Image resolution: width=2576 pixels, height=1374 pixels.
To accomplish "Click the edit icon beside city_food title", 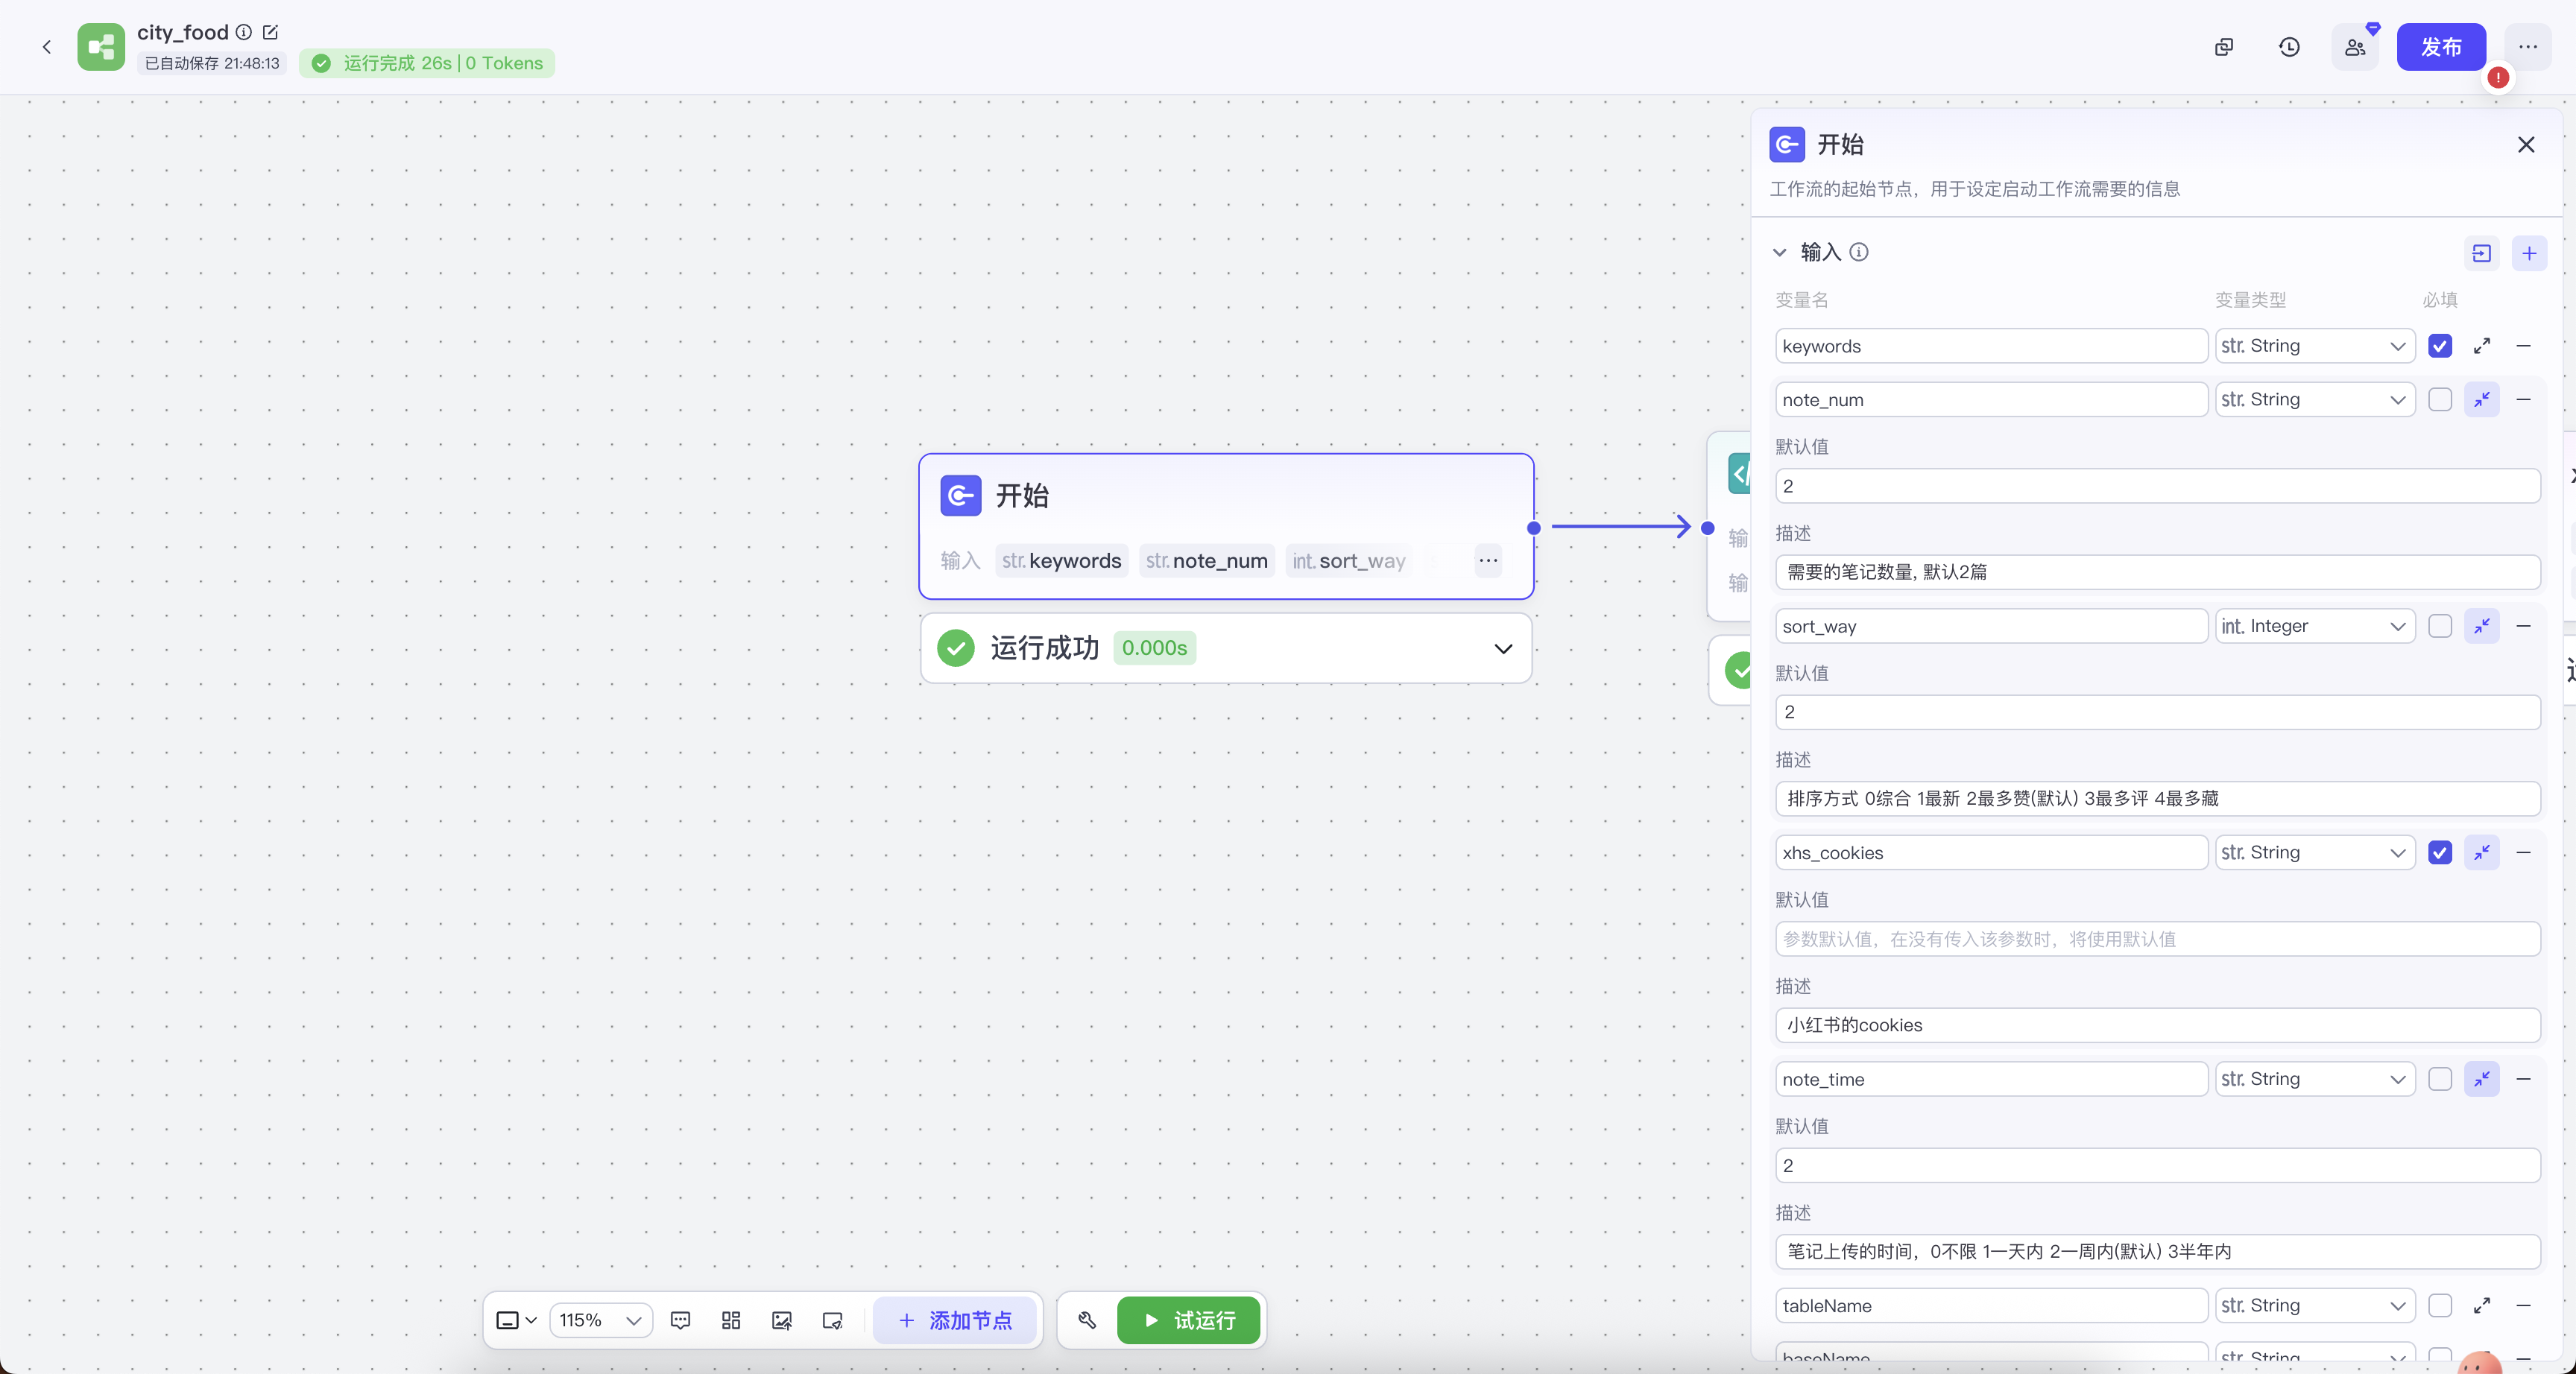I will pos(270,32).
